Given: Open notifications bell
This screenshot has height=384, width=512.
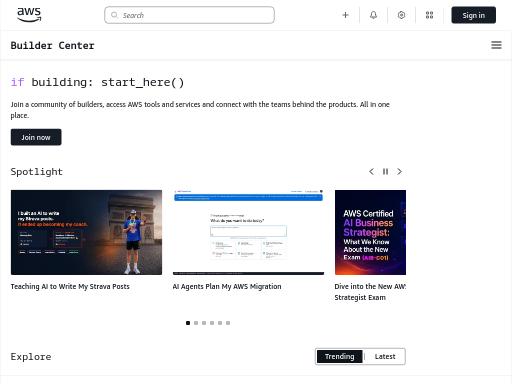Looking at the screenshot, I should tap(373, 15).
